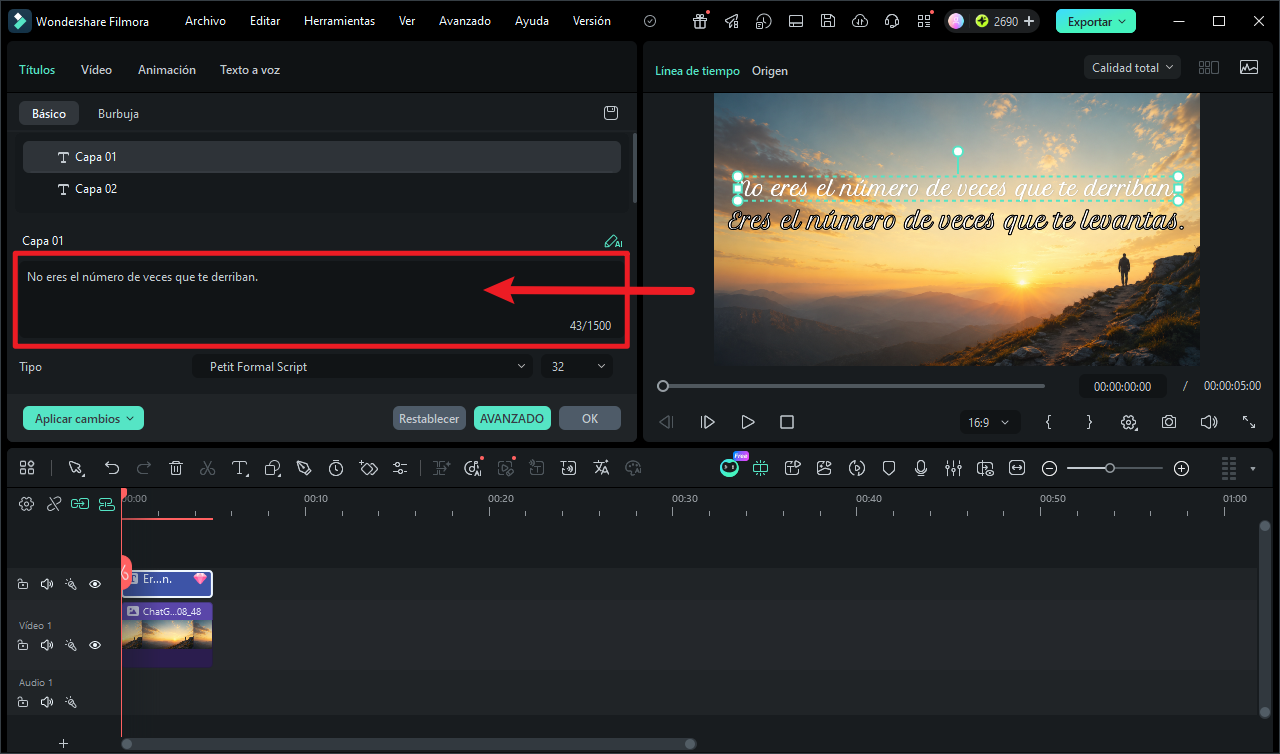Mute the Audio 1 track
This screenshot has height=754, width=1280.
pyautogui.click(x=46, y=702)
